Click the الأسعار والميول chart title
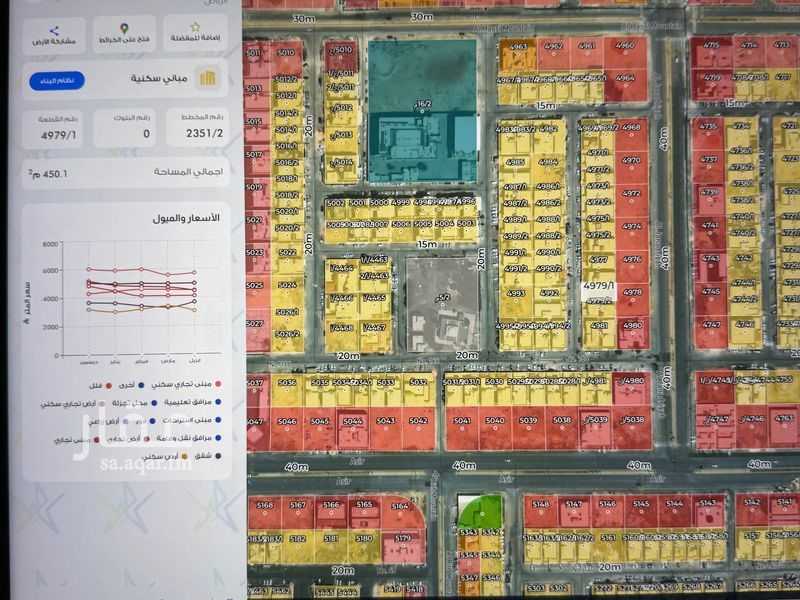800x600 pixels. (x=186, y=218)
